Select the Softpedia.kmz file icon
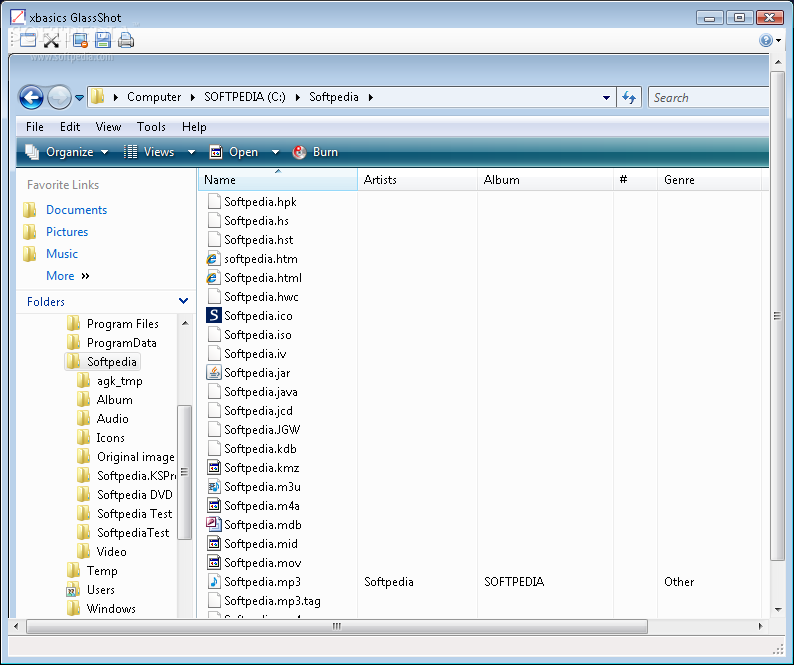794x665 pixels. point(214,467)
